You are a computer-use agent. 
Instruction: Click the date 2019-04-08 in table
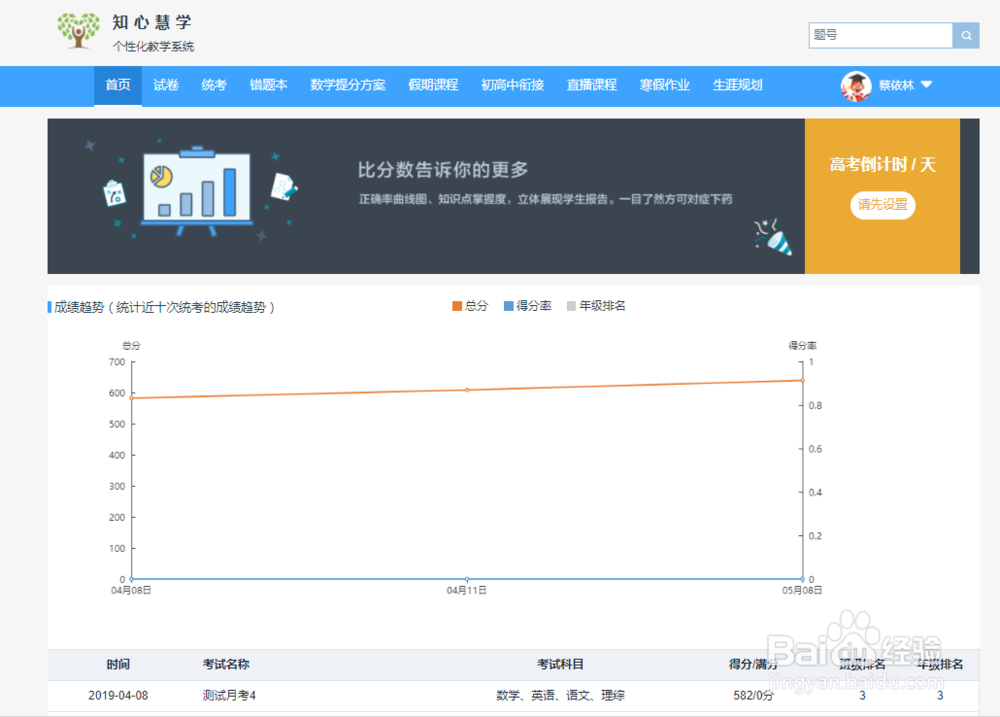(118, 695)
